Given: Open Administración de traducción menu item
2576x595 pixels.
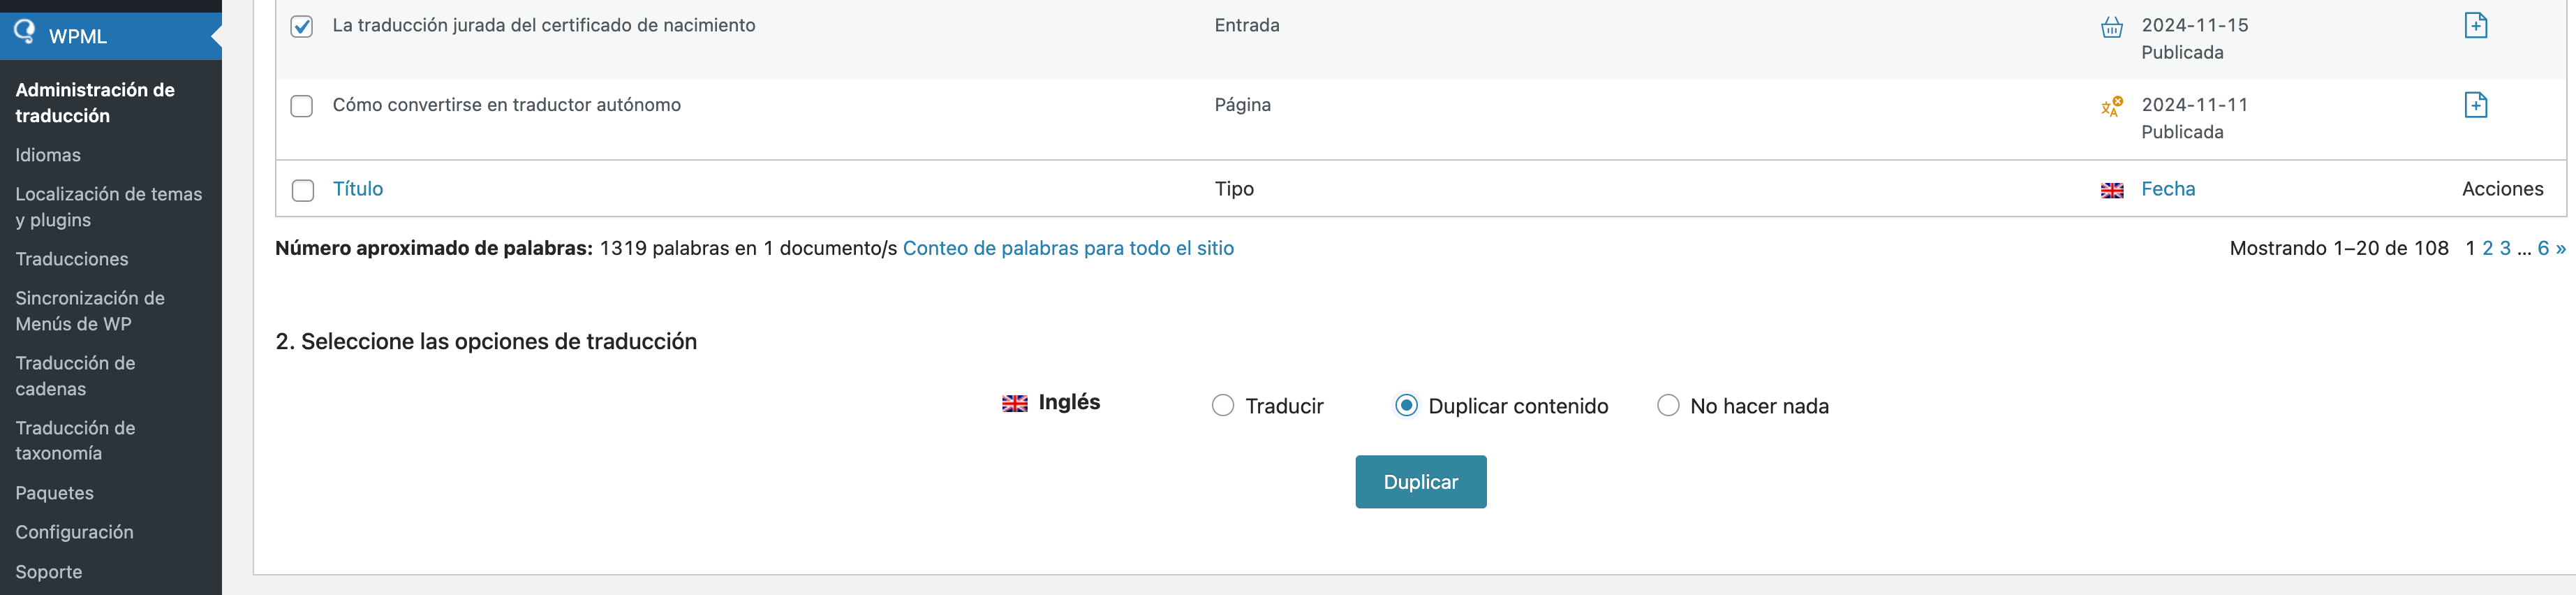Looking at the screenshot, I should [x=95, y=103].
